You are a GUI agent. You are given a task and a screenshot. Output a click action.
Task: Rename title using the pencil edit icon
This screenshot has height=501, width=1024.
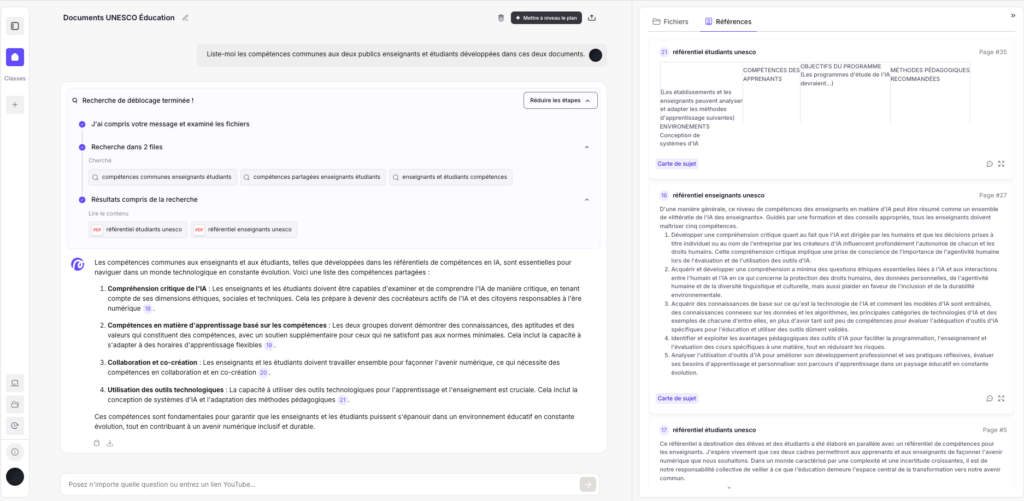coord(185,18)
